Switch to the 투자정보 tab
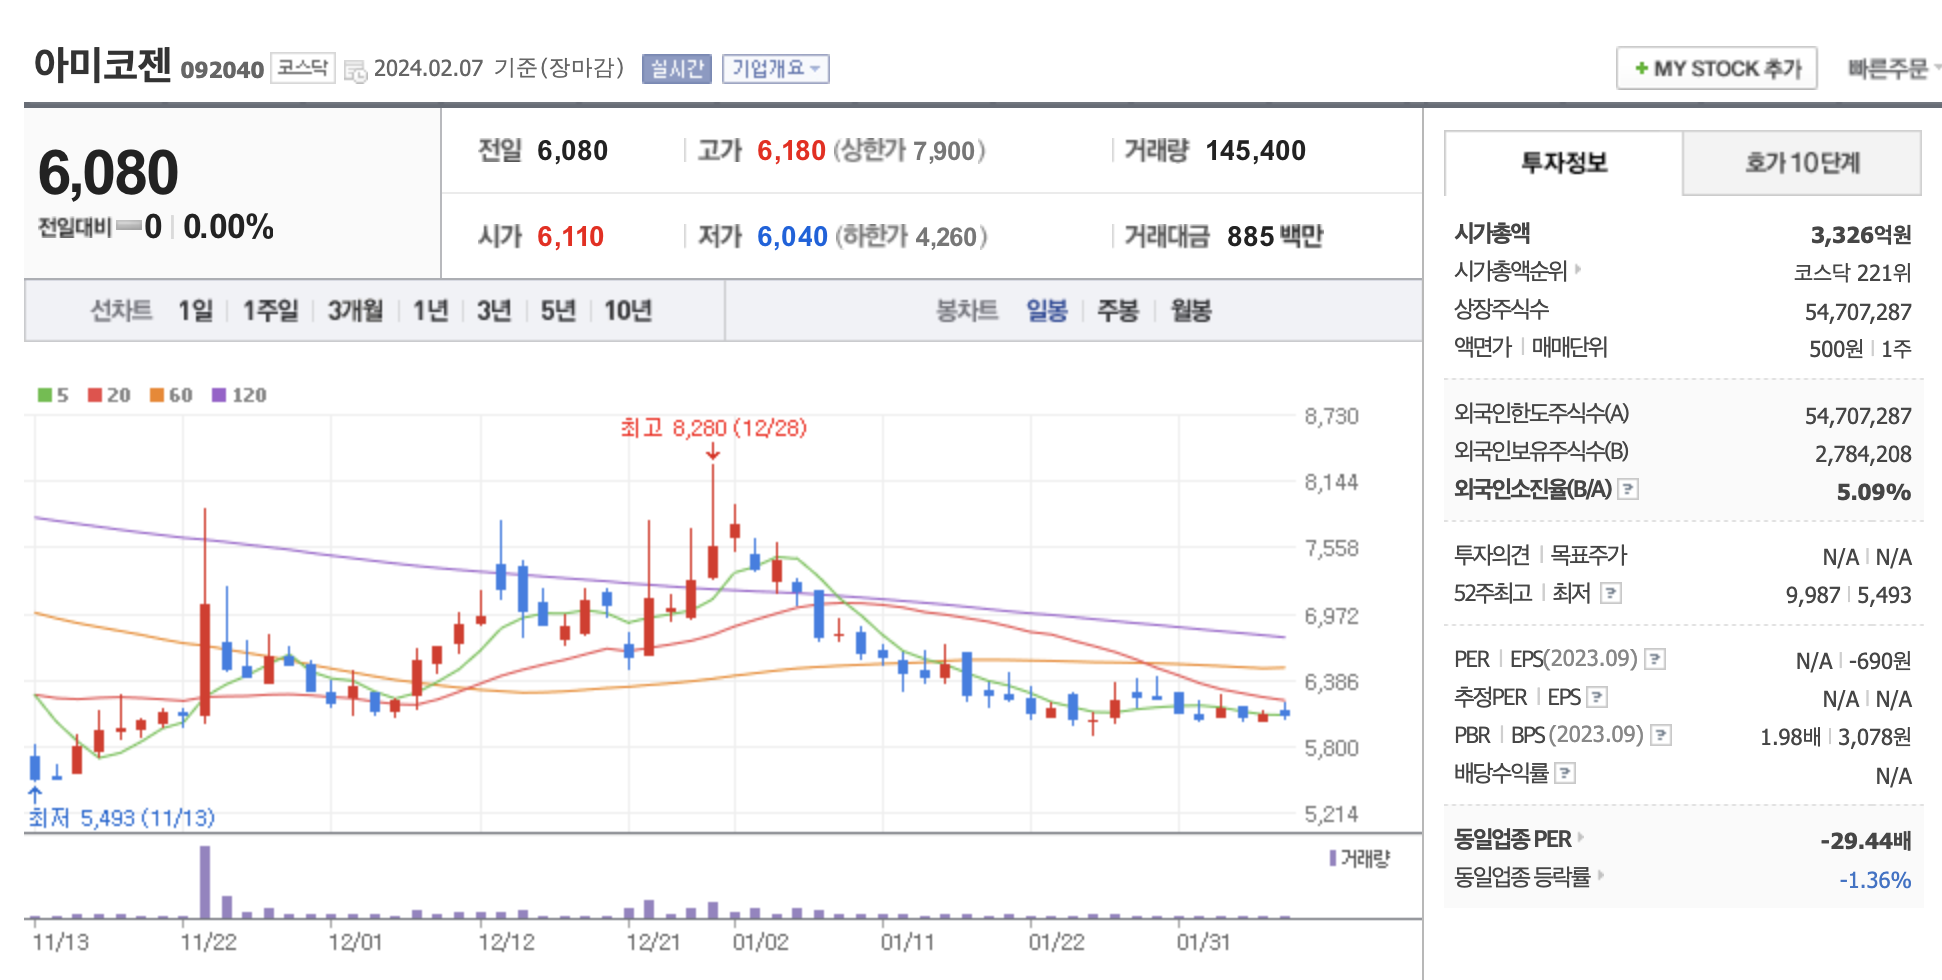 pos(1564,162)
